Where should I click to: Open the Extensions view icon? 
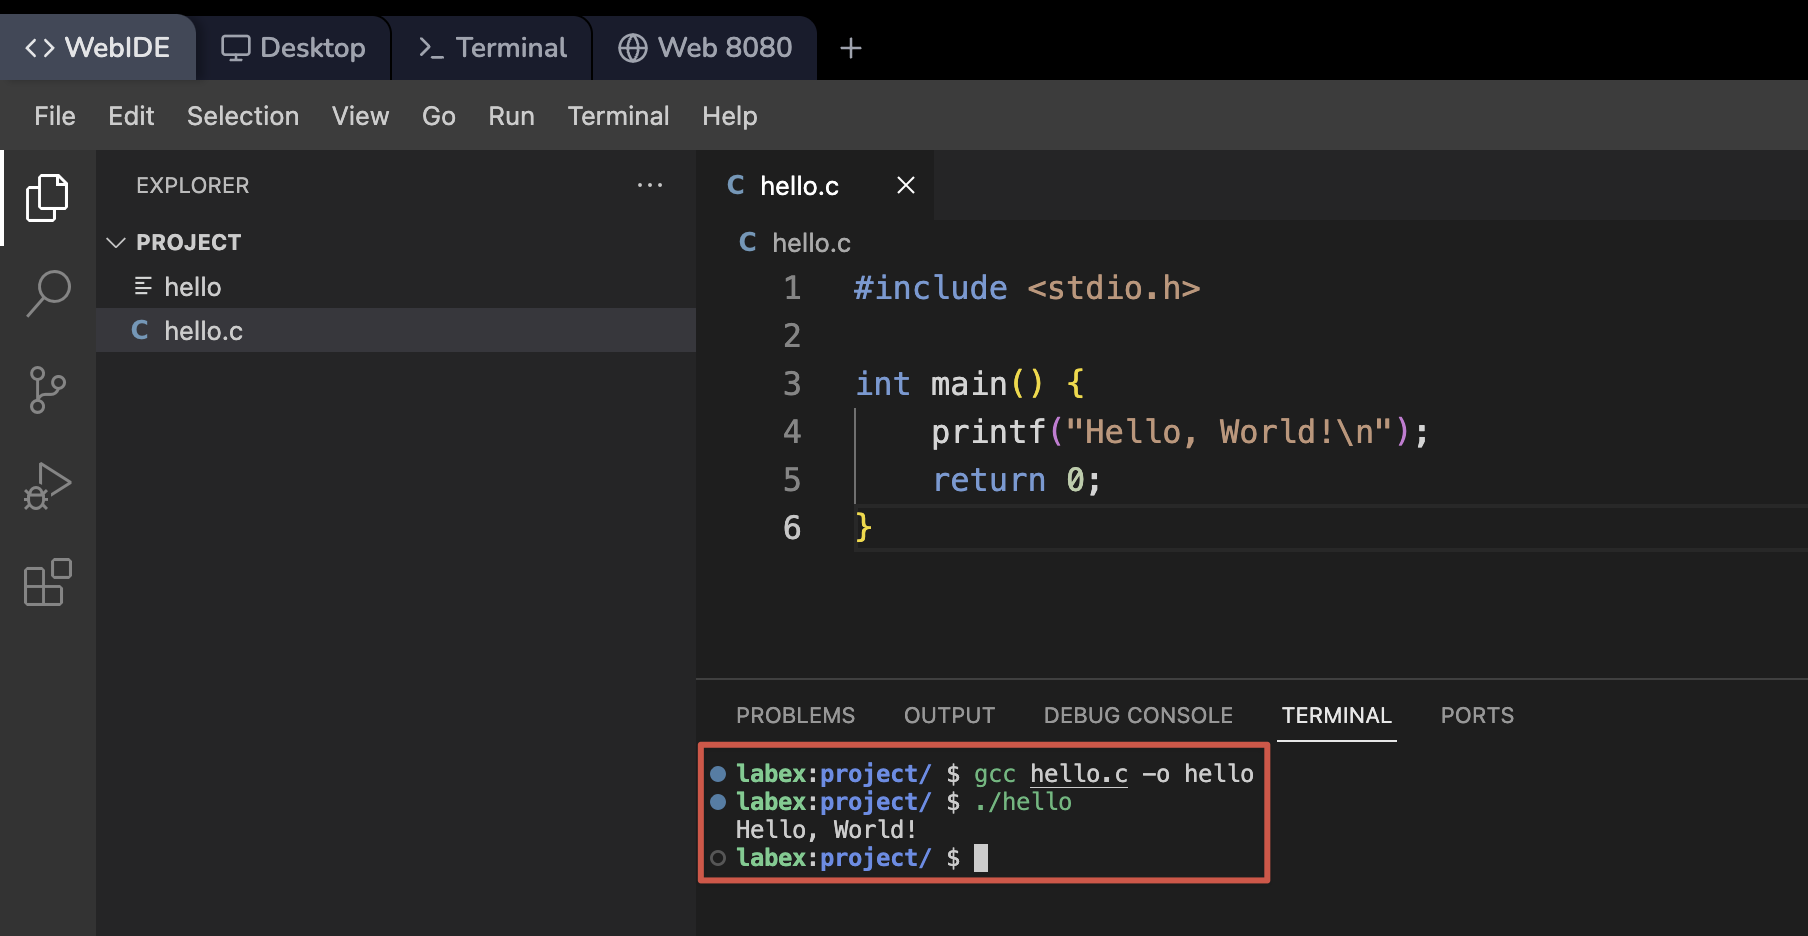point(47,582)
